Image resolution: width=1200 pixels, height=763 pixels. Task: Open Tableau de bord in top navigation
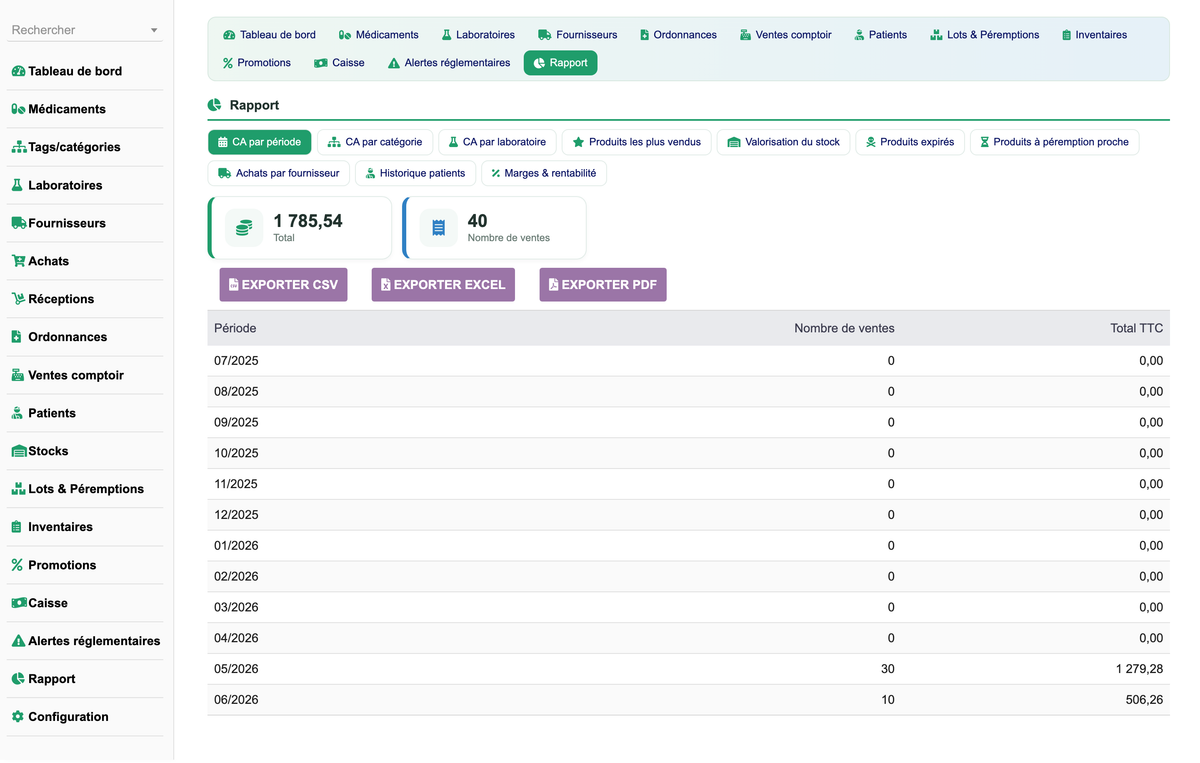coord(269,35)
